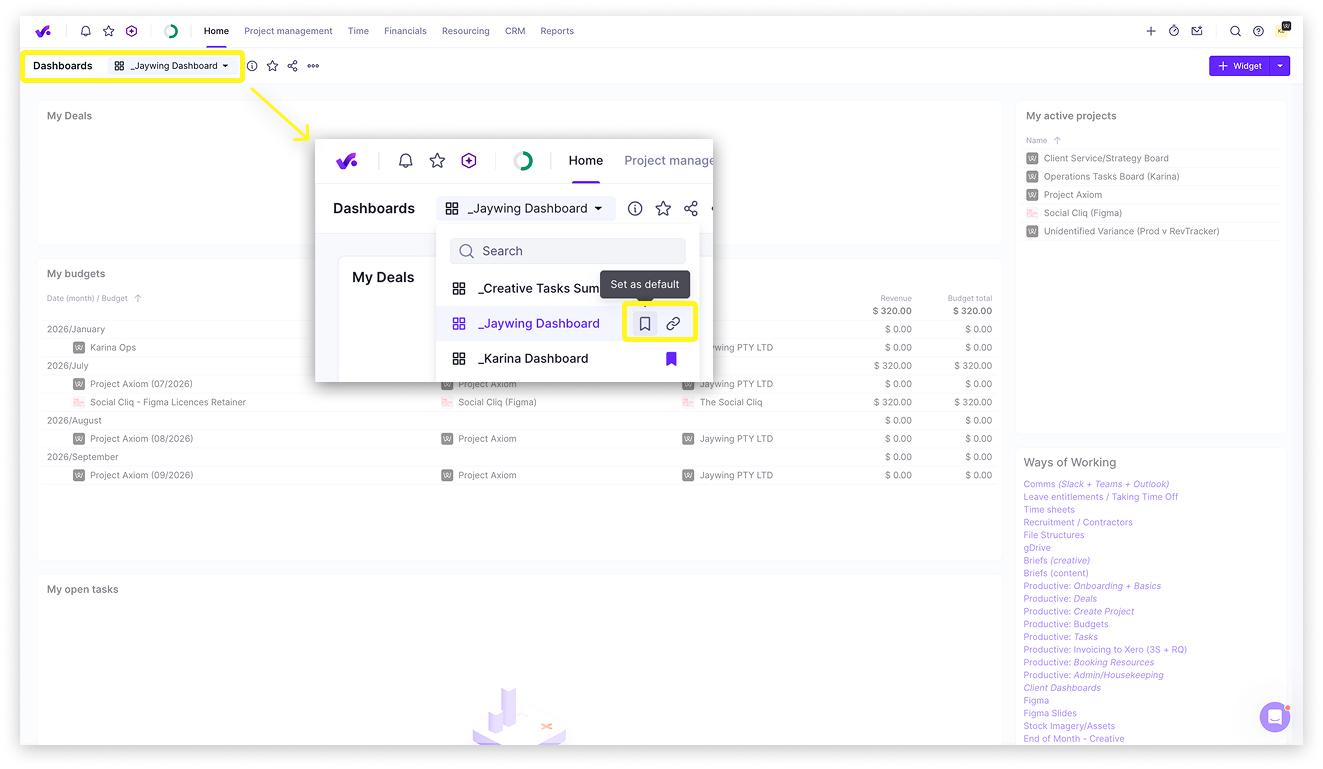Click the copy link icon on inset Jaywing row
Screen dimensions: 1323x769
673,324
